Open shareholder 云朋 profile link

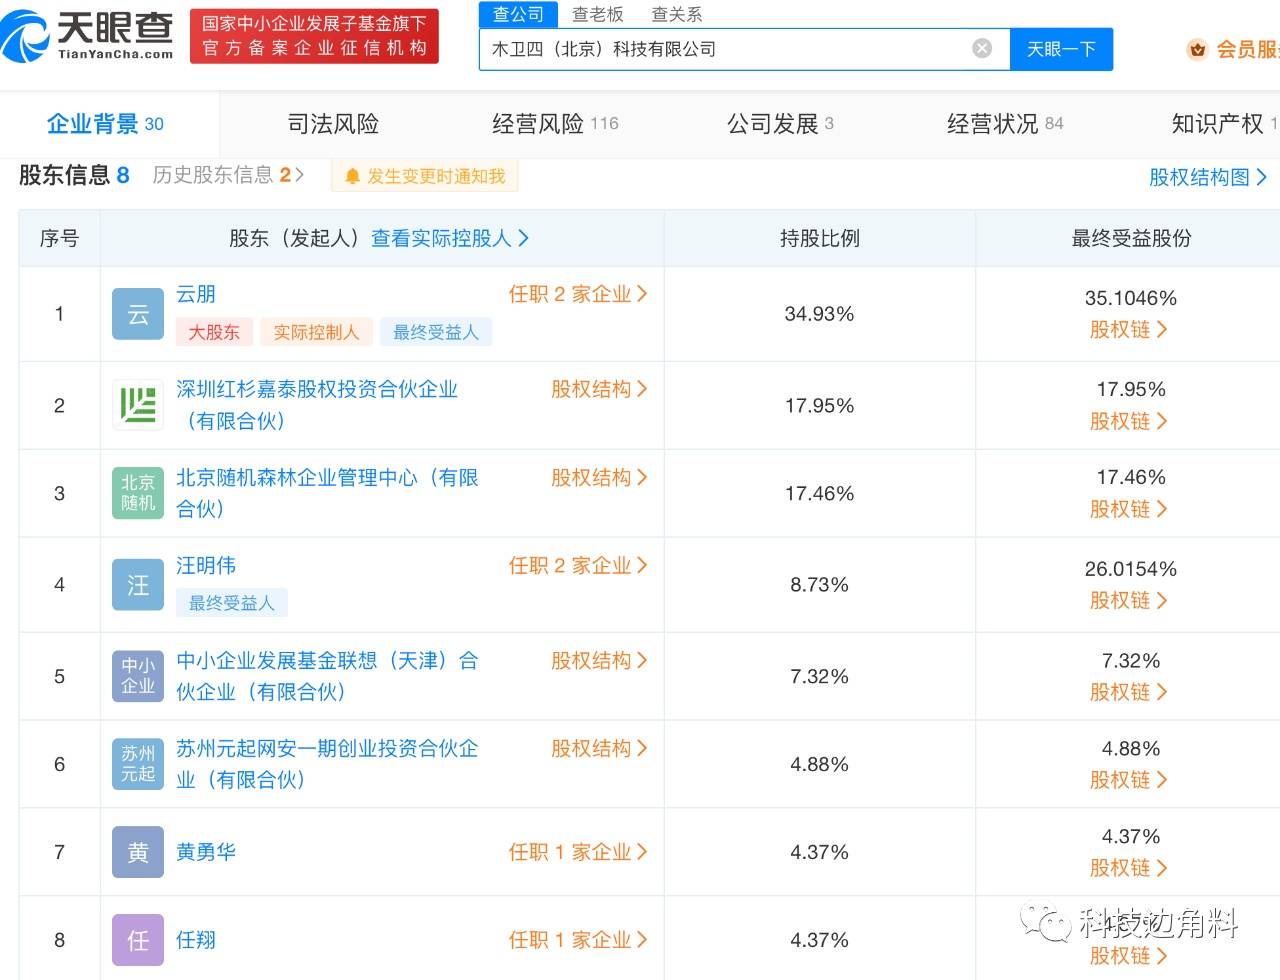[196, 294]
